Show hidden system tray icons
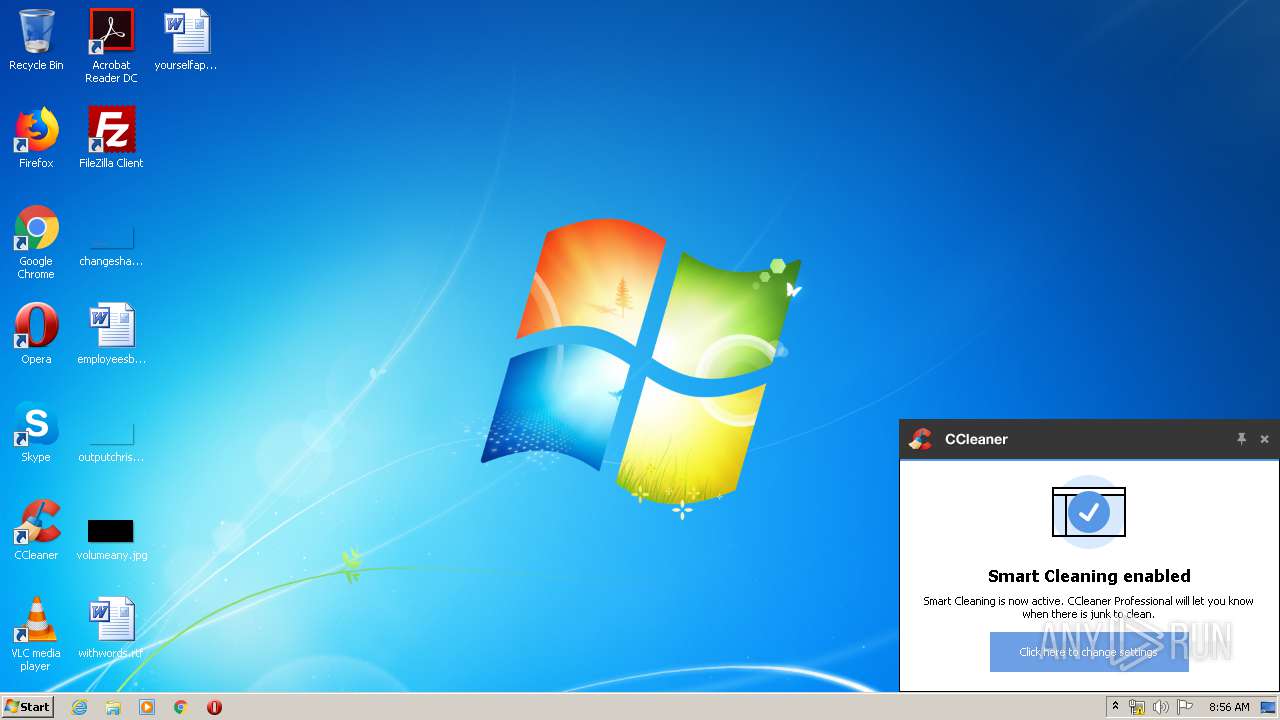The image size is (1280, 720). pyautogui.click(x=1116, y=707)
